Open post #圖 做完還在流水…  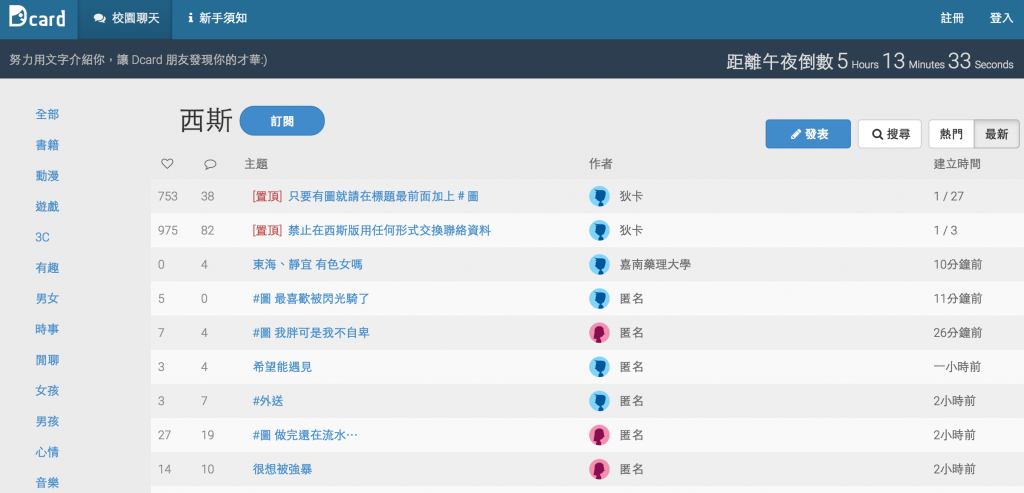coord(305,435)
